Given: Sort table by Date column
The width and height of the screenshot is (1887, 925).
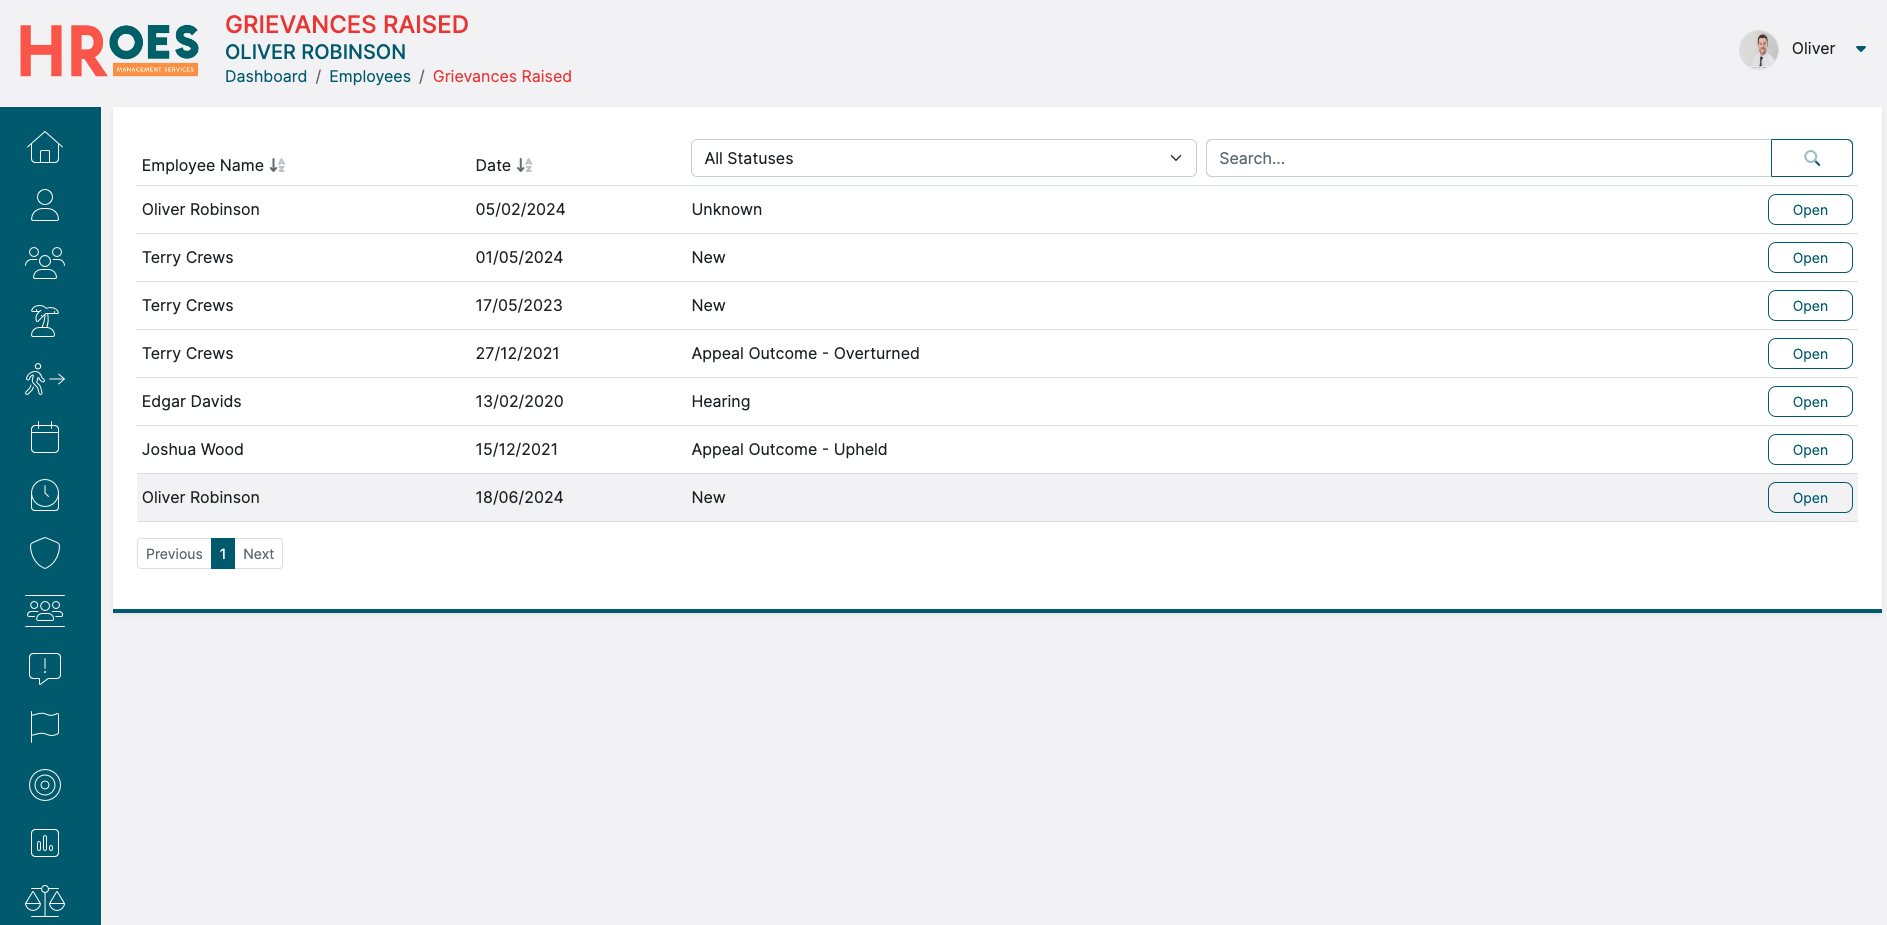Looking at the screenshot, I should click(524, 166).
